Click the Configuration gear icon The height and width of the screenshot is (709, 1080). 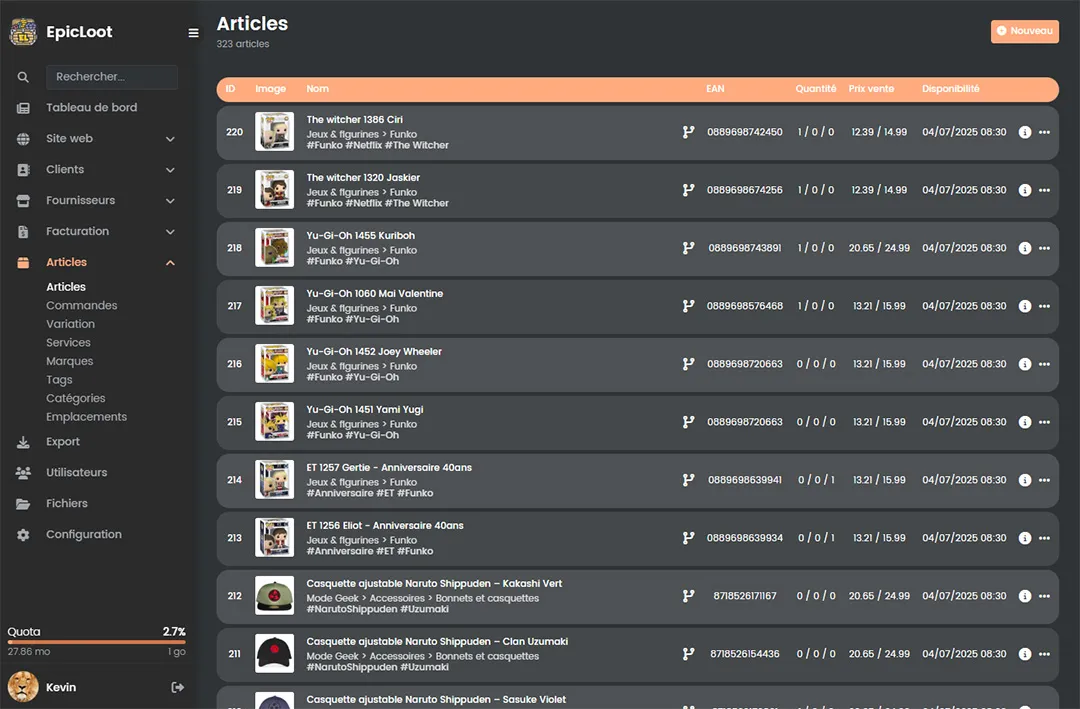click(x=23, y=535)
